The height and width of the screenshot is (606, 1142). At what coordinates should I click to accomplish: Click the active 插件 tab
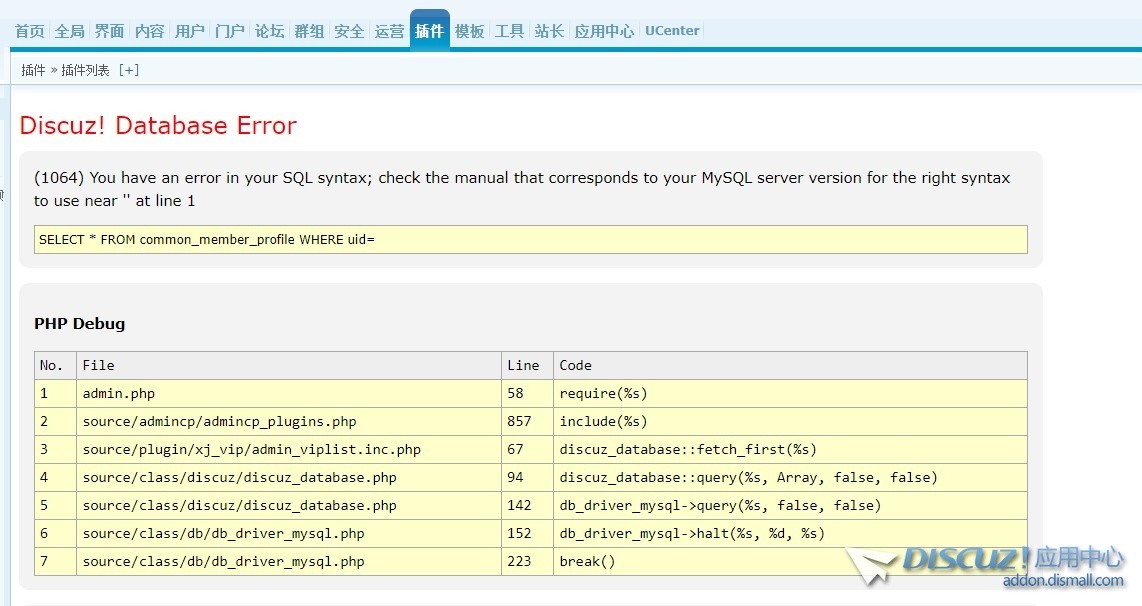point(430,31)
